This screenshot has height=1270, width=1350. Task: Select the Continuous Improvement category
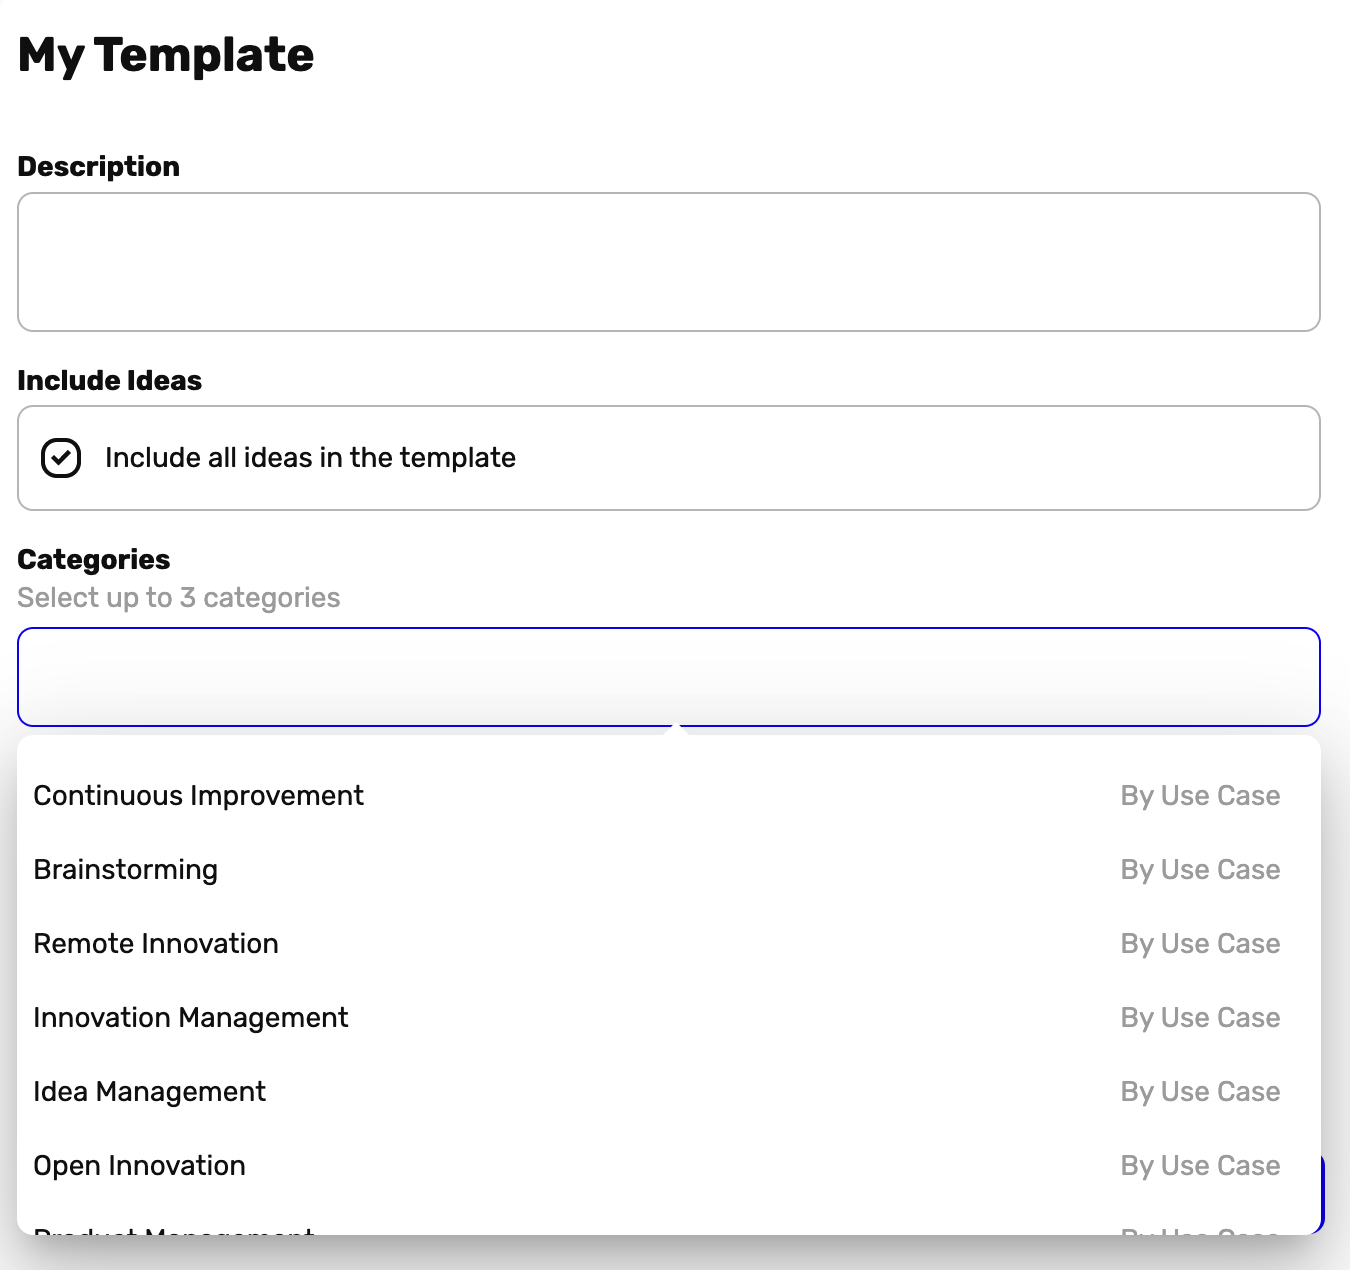point(198,796)
